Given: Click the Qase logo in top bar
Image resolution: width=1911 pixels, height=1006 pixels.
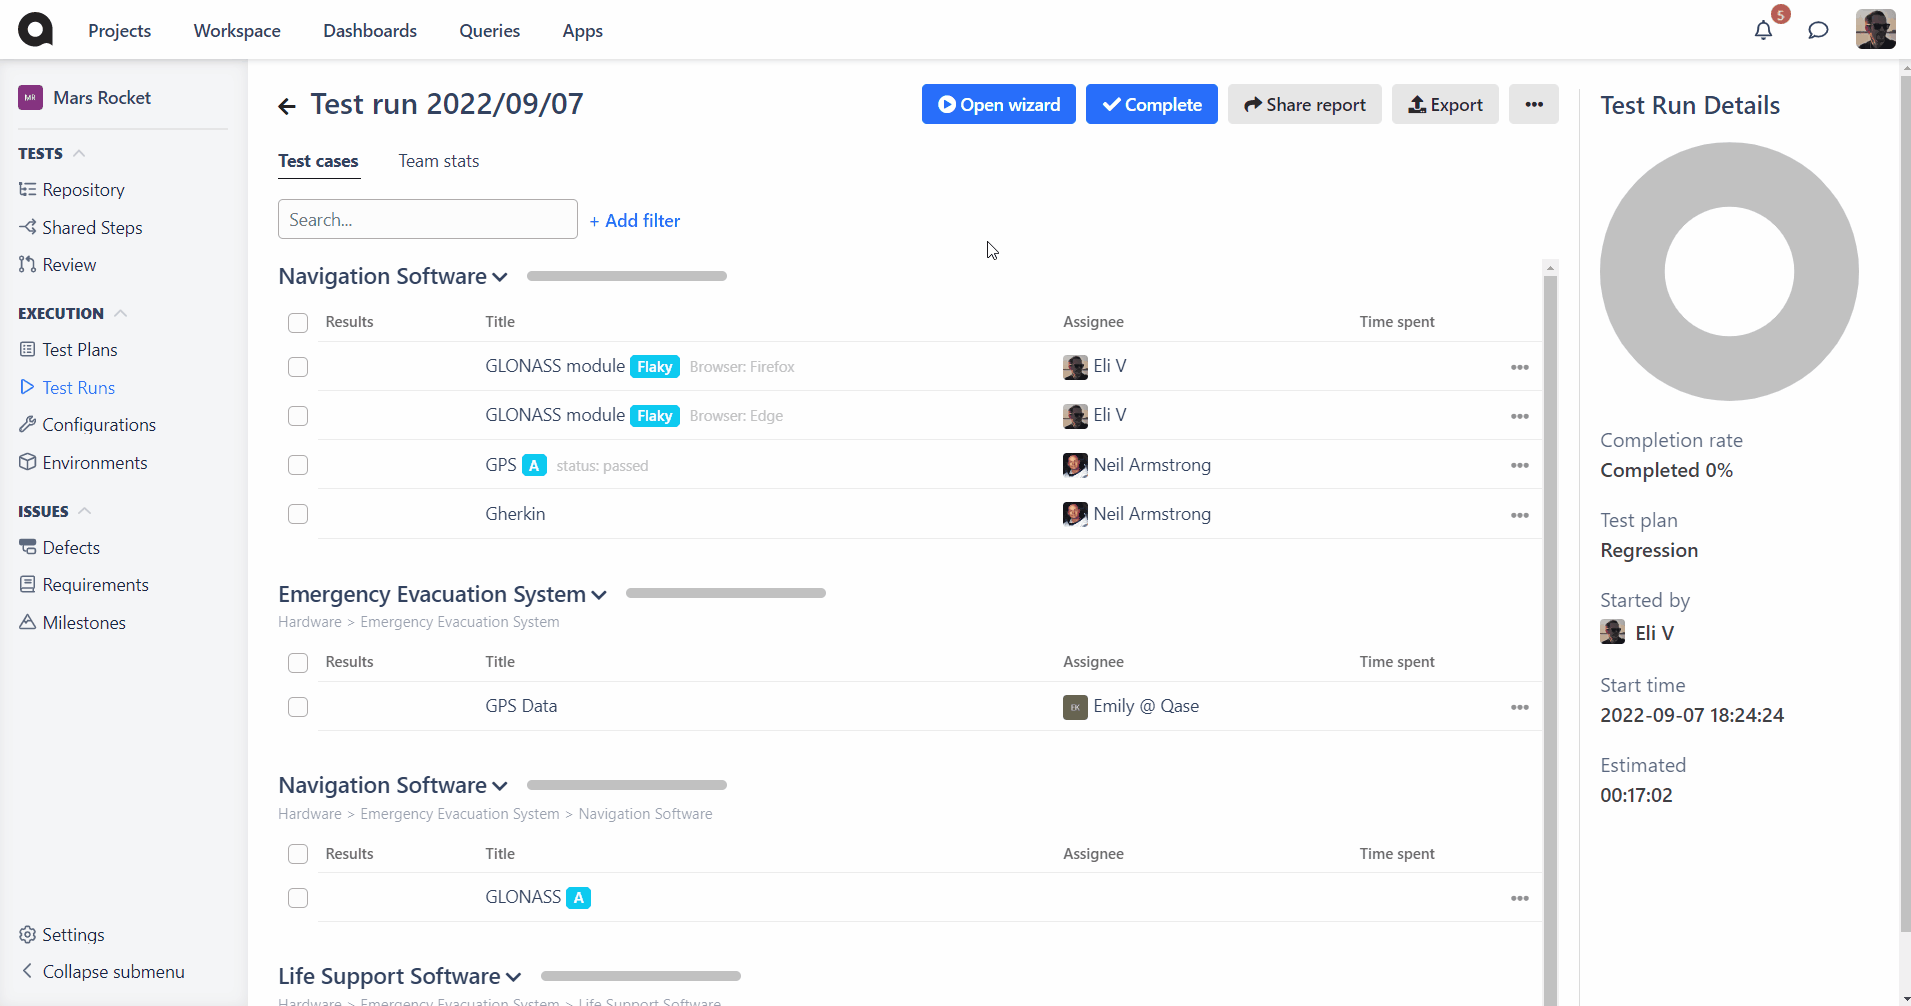Looking at the screenshot, I should point(36,30).
